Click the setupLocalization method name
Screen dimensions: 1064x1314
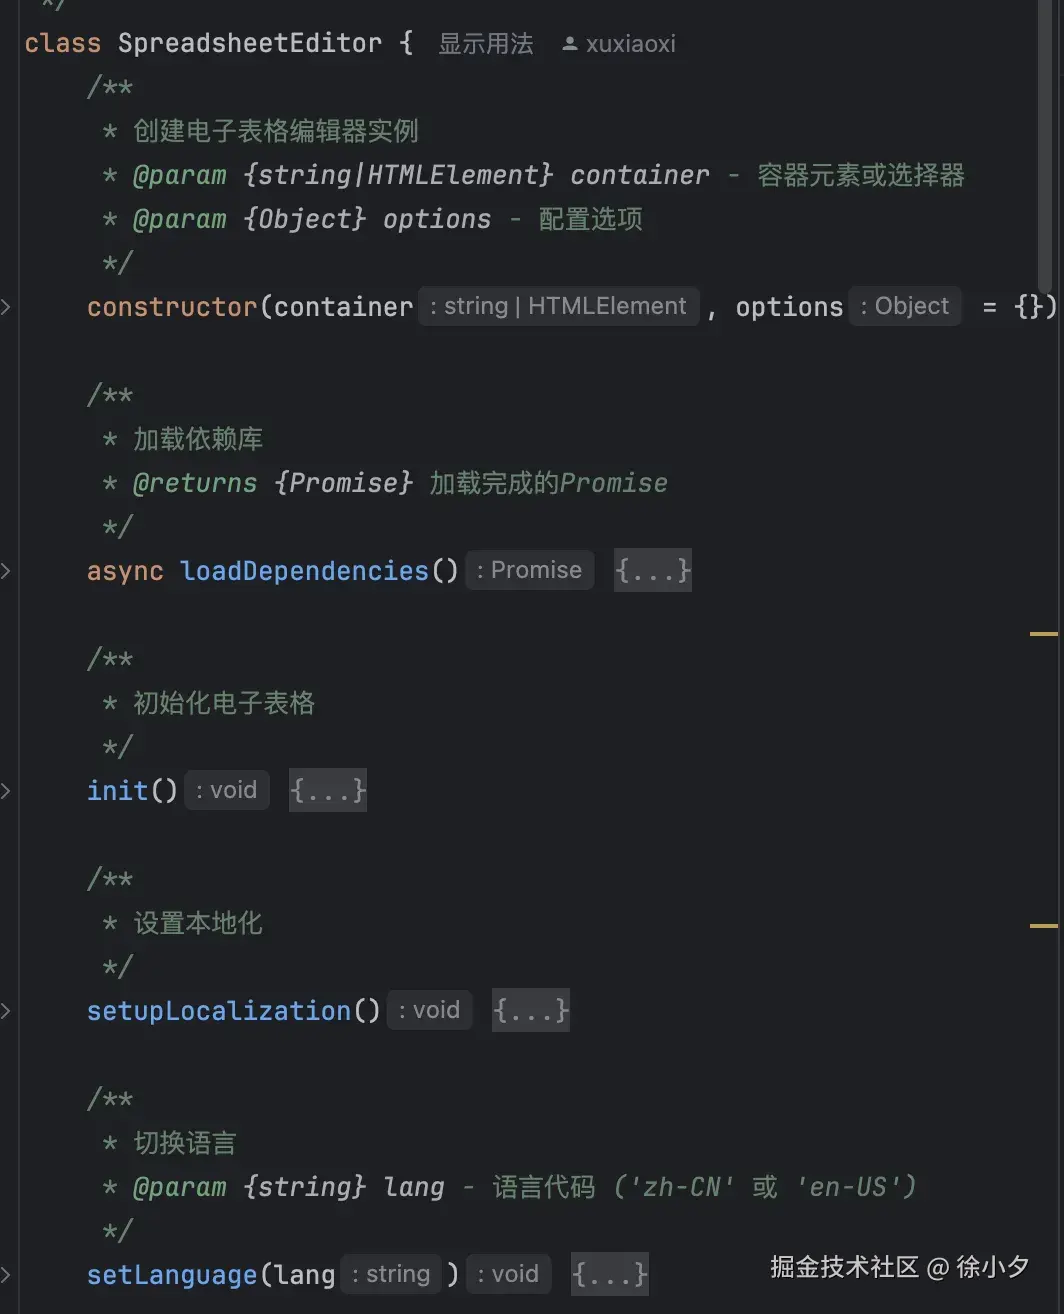tap(219, 1011)
